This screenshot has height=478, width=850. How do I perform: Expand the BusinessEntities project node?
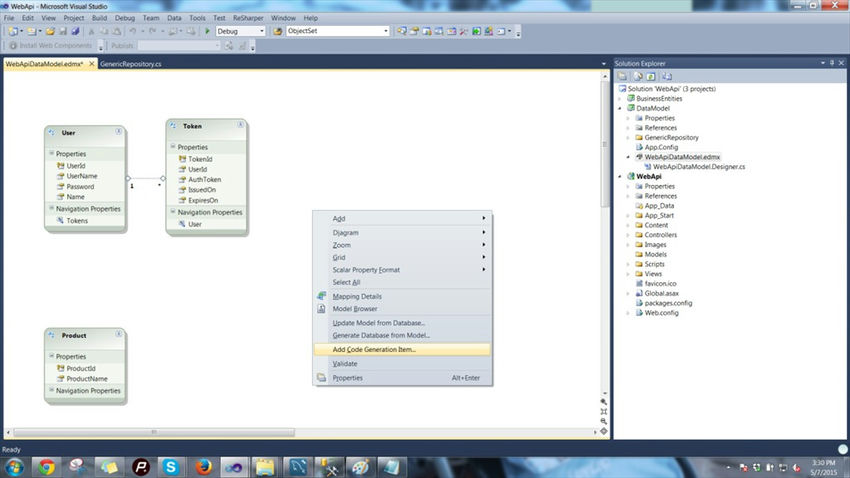click(x=620, y=99)
